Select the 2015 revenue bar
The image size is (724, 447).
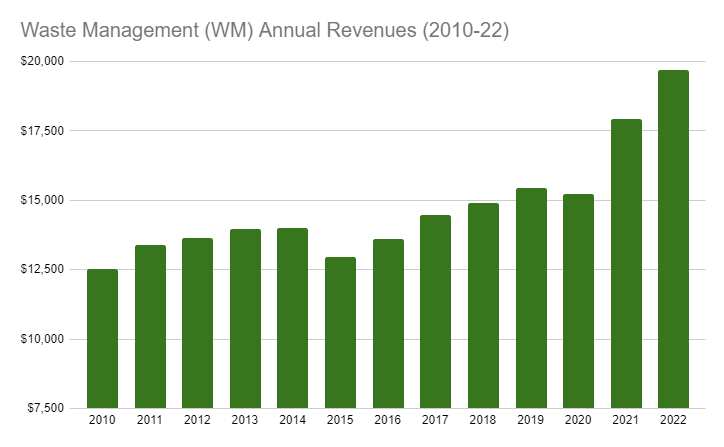point(340,332)
